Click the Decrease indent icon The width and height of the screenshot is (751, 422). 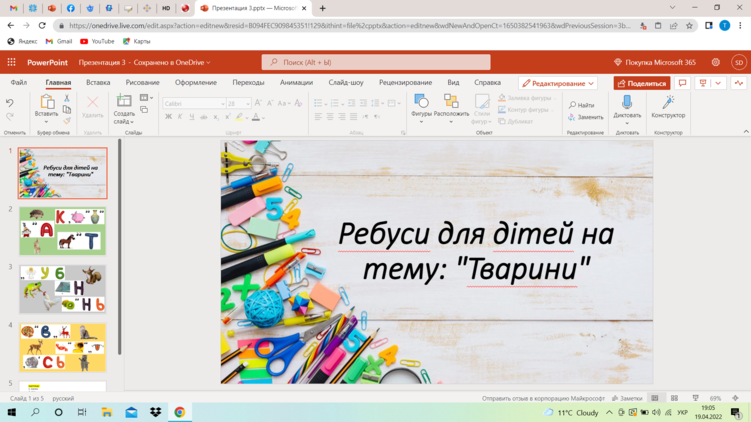pyautogui.click(x=351, y=103)
